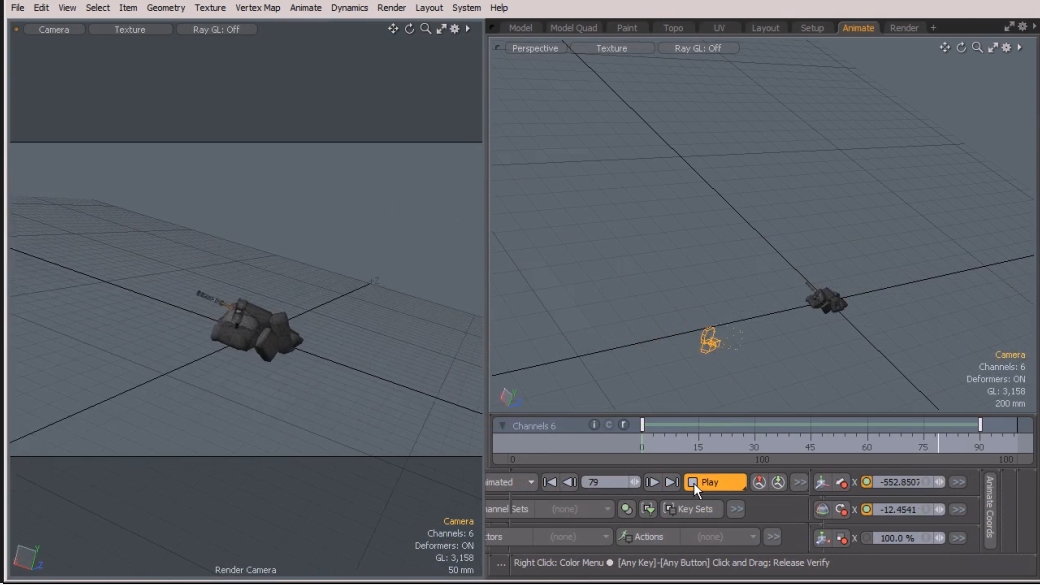
Task: Open the Geometry menu
Action: [166, 7]
